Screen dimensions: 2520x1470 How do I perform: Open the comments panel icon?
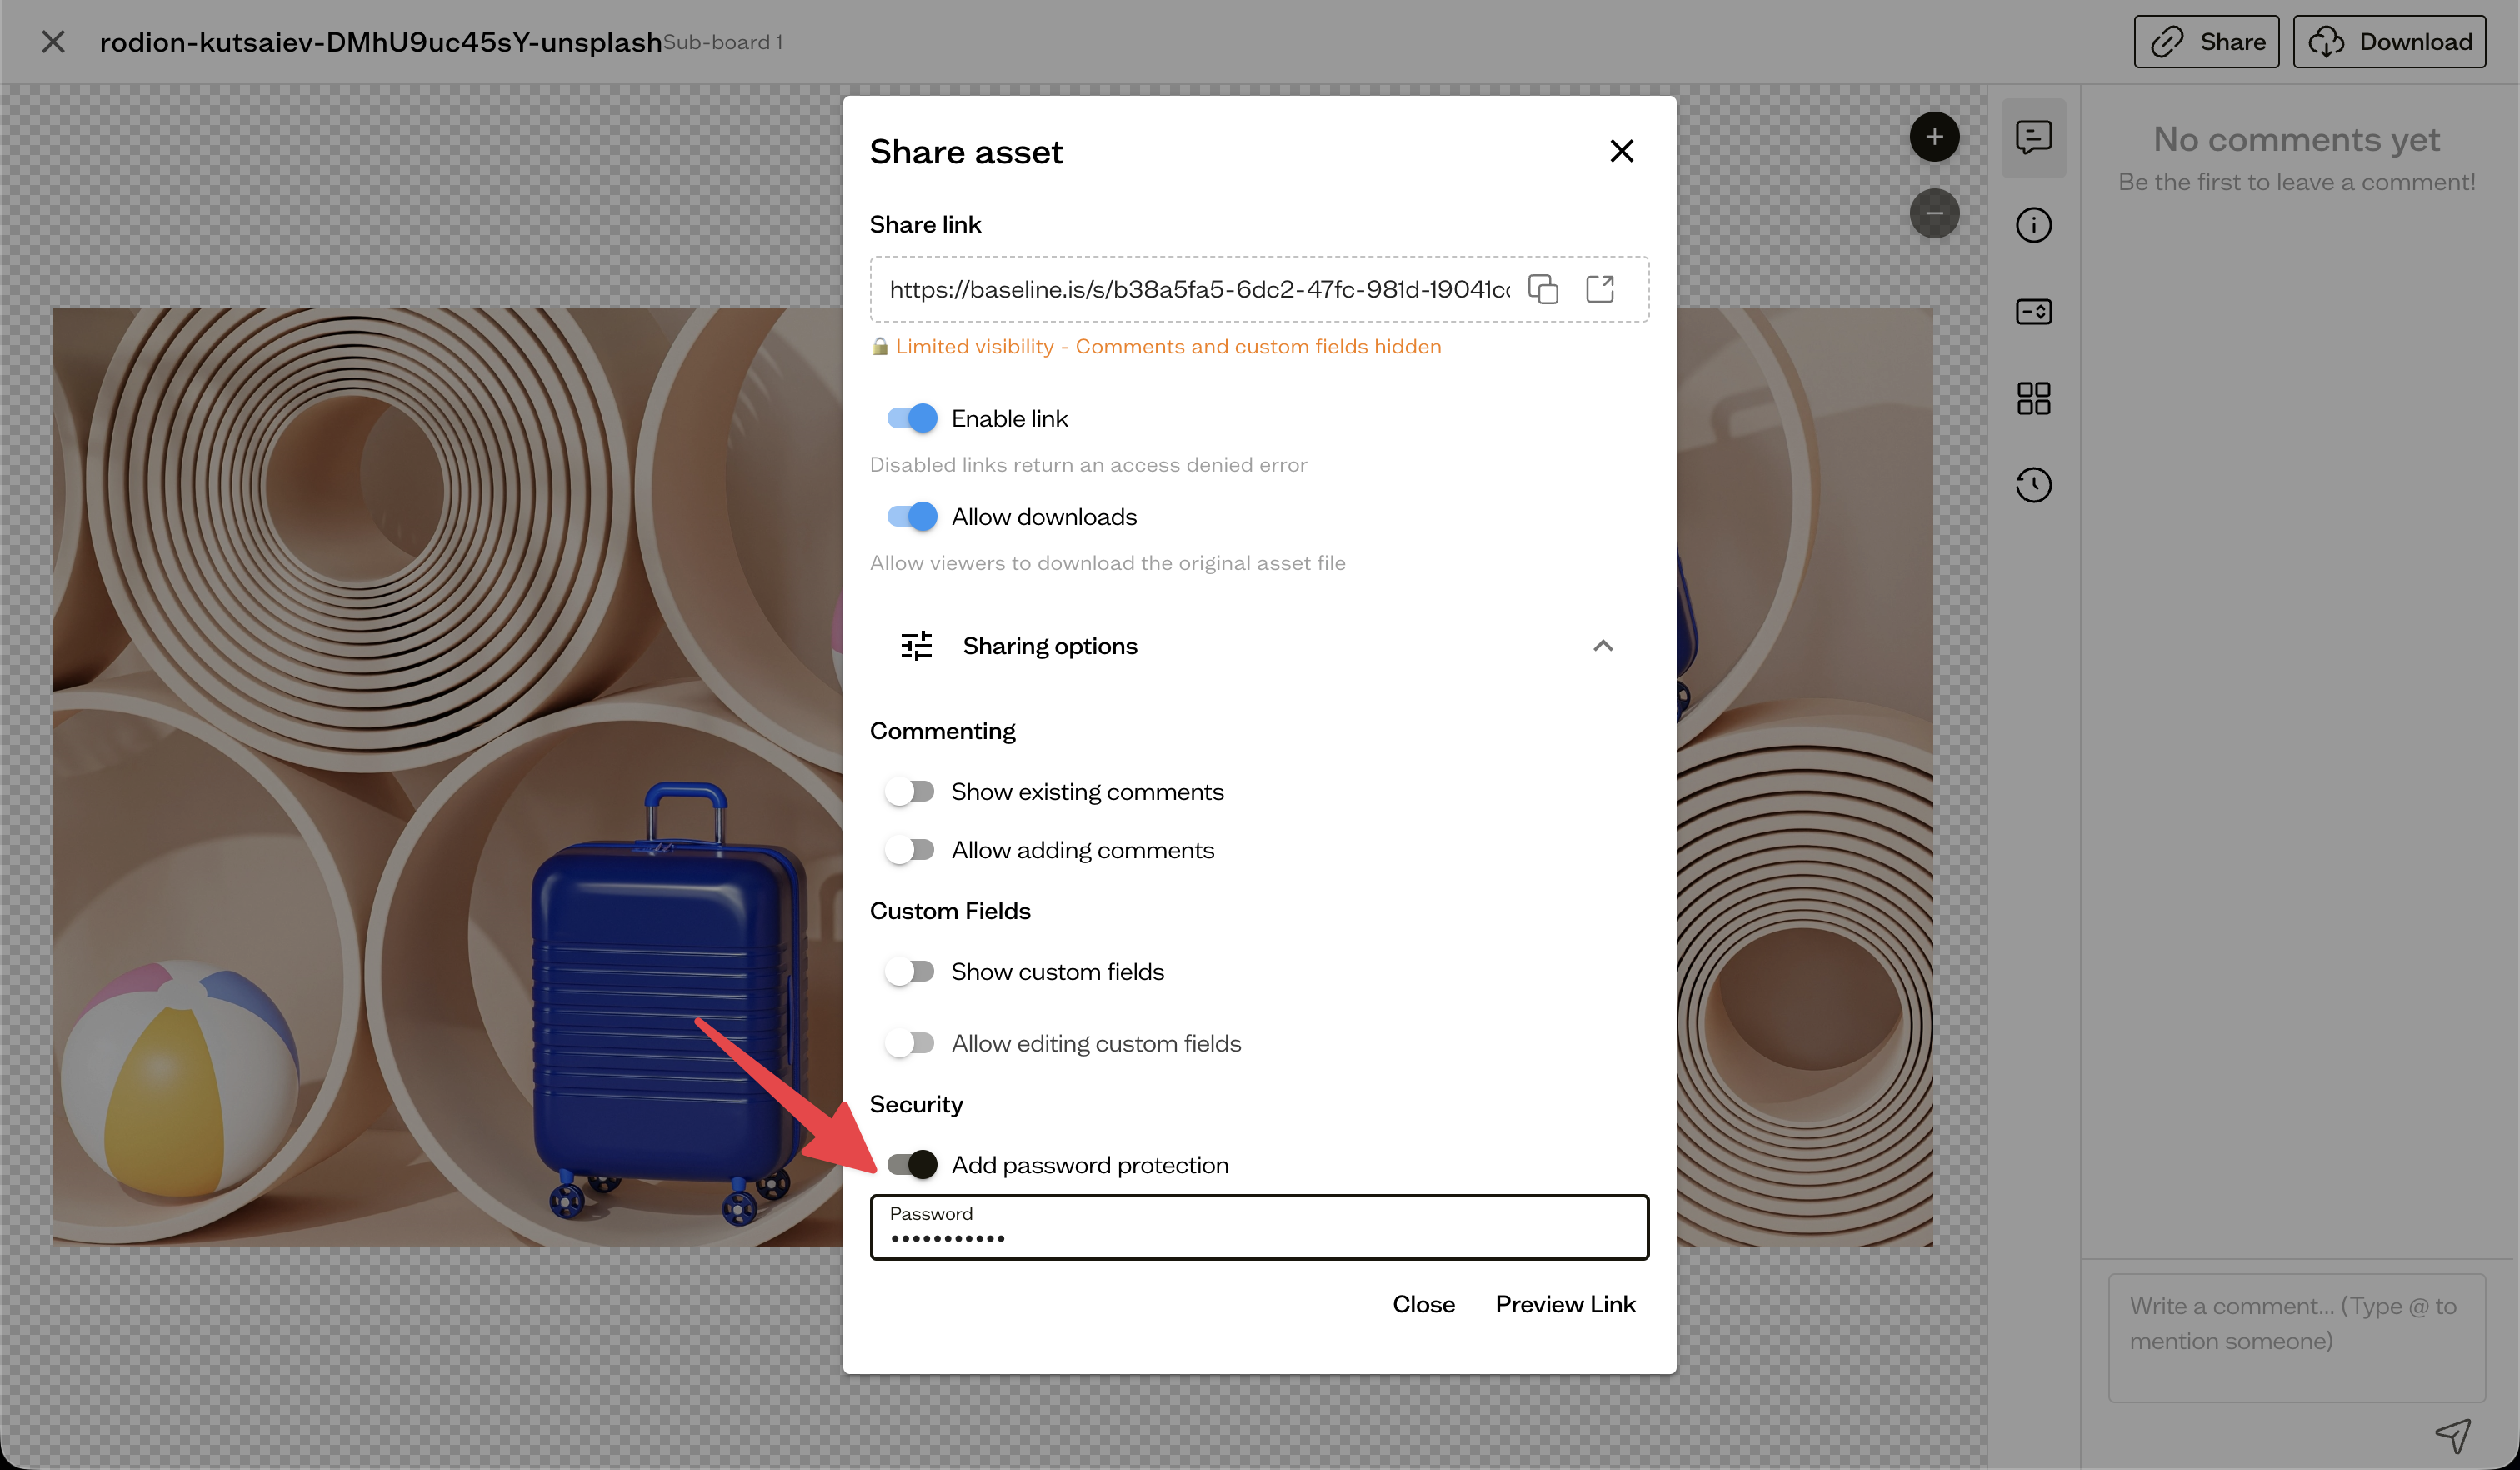(2033, 138)
